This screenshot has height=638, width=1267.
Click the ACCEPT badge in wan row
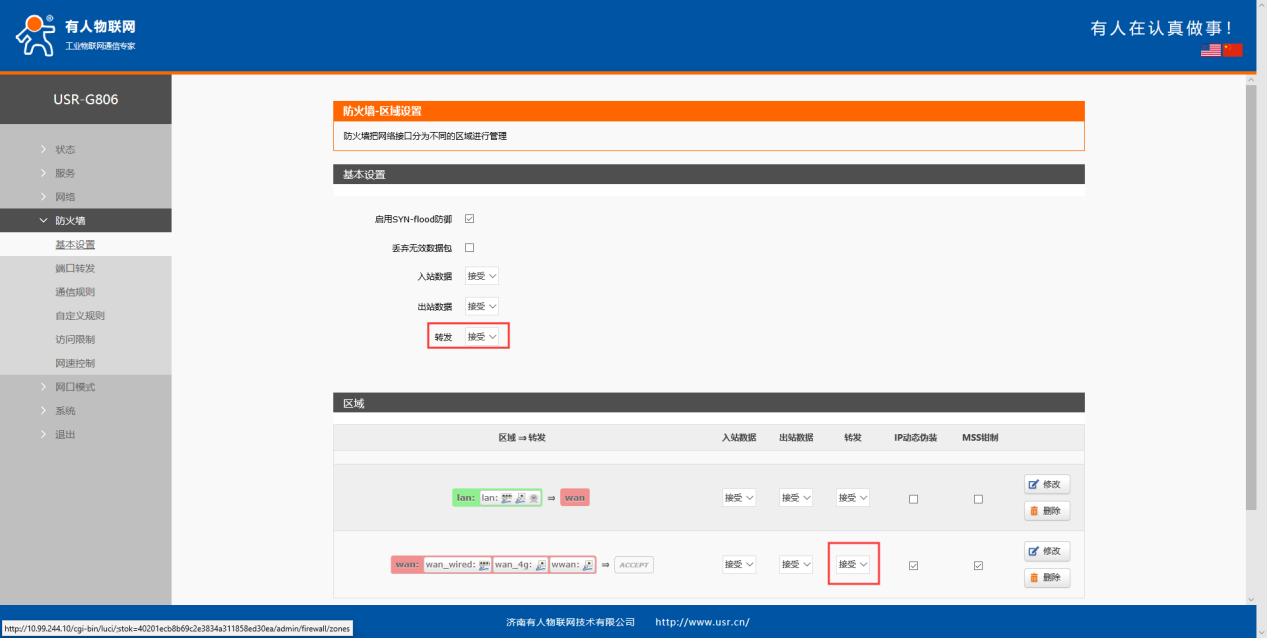click(633, 565)
